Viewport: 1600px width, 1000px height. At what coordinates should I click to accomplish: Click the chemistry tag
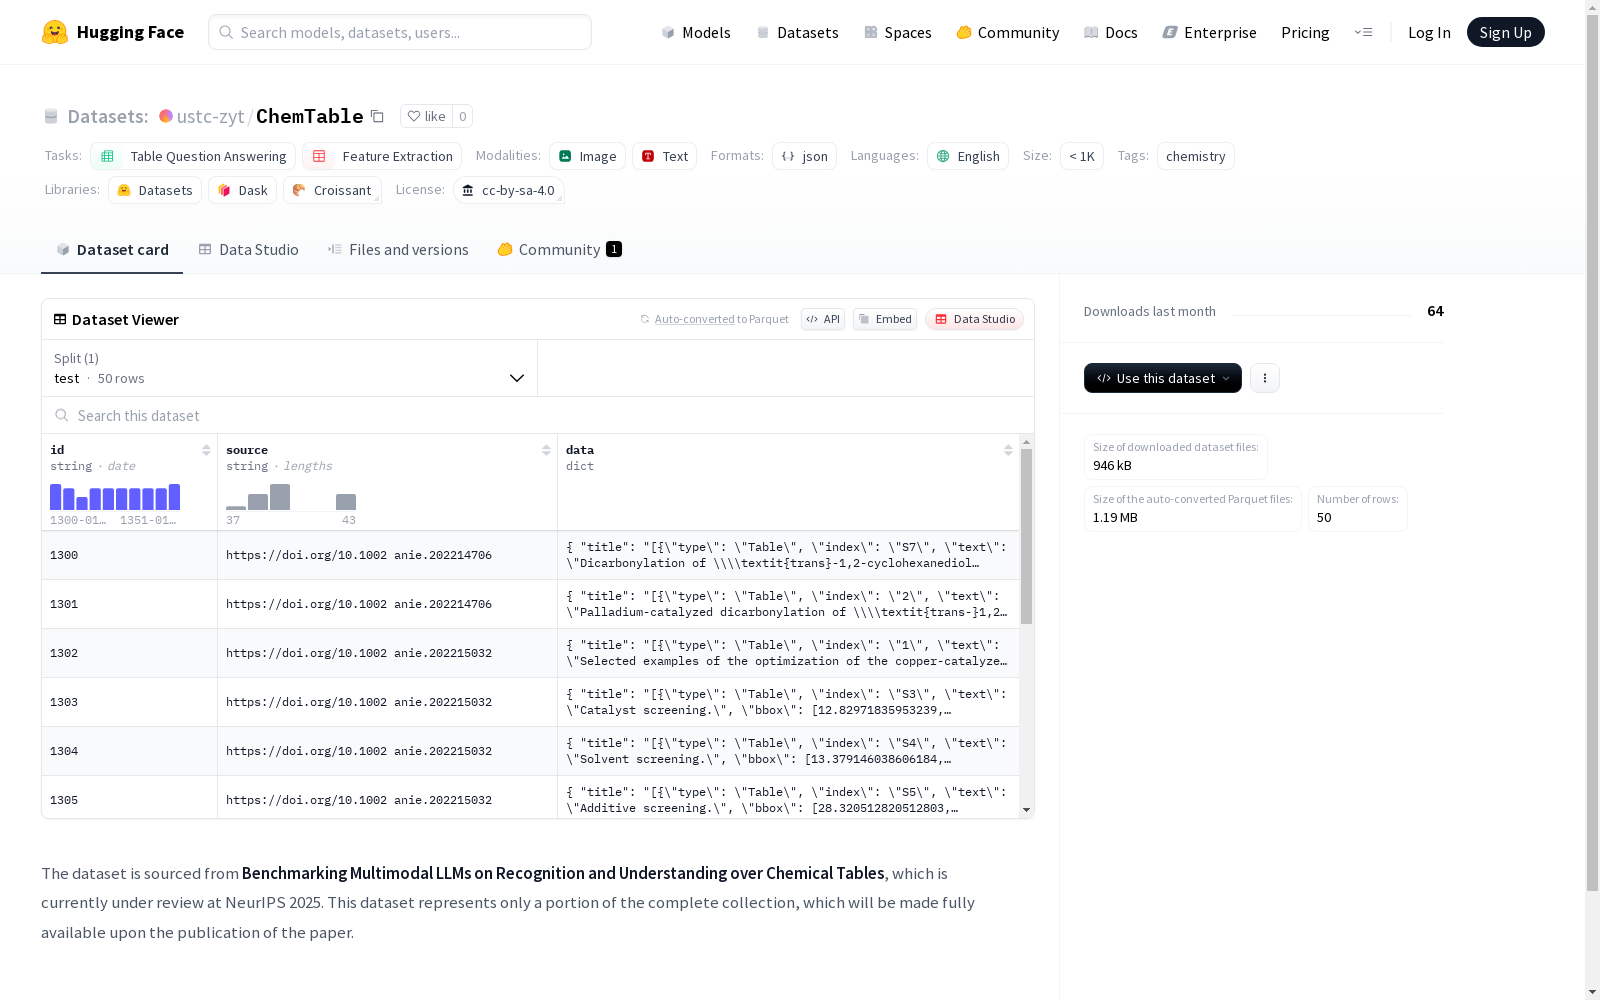coord(1195,156)
